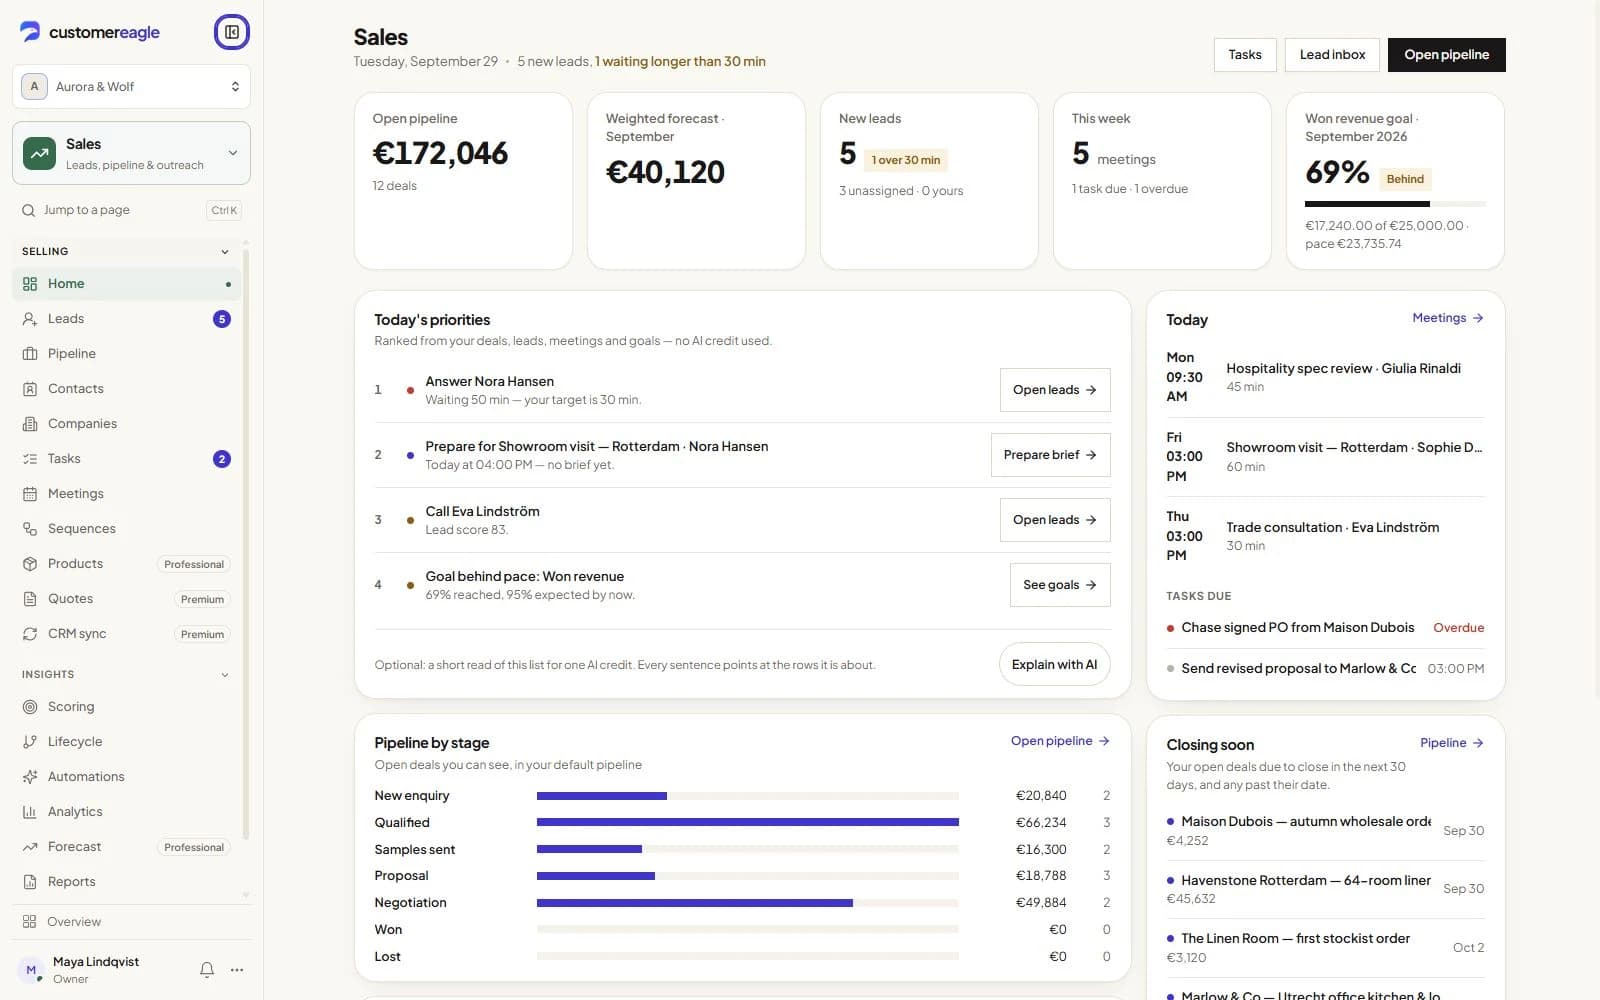
Task: Click Prepare brief for Showroom visit
Action: coord(1050,455)
